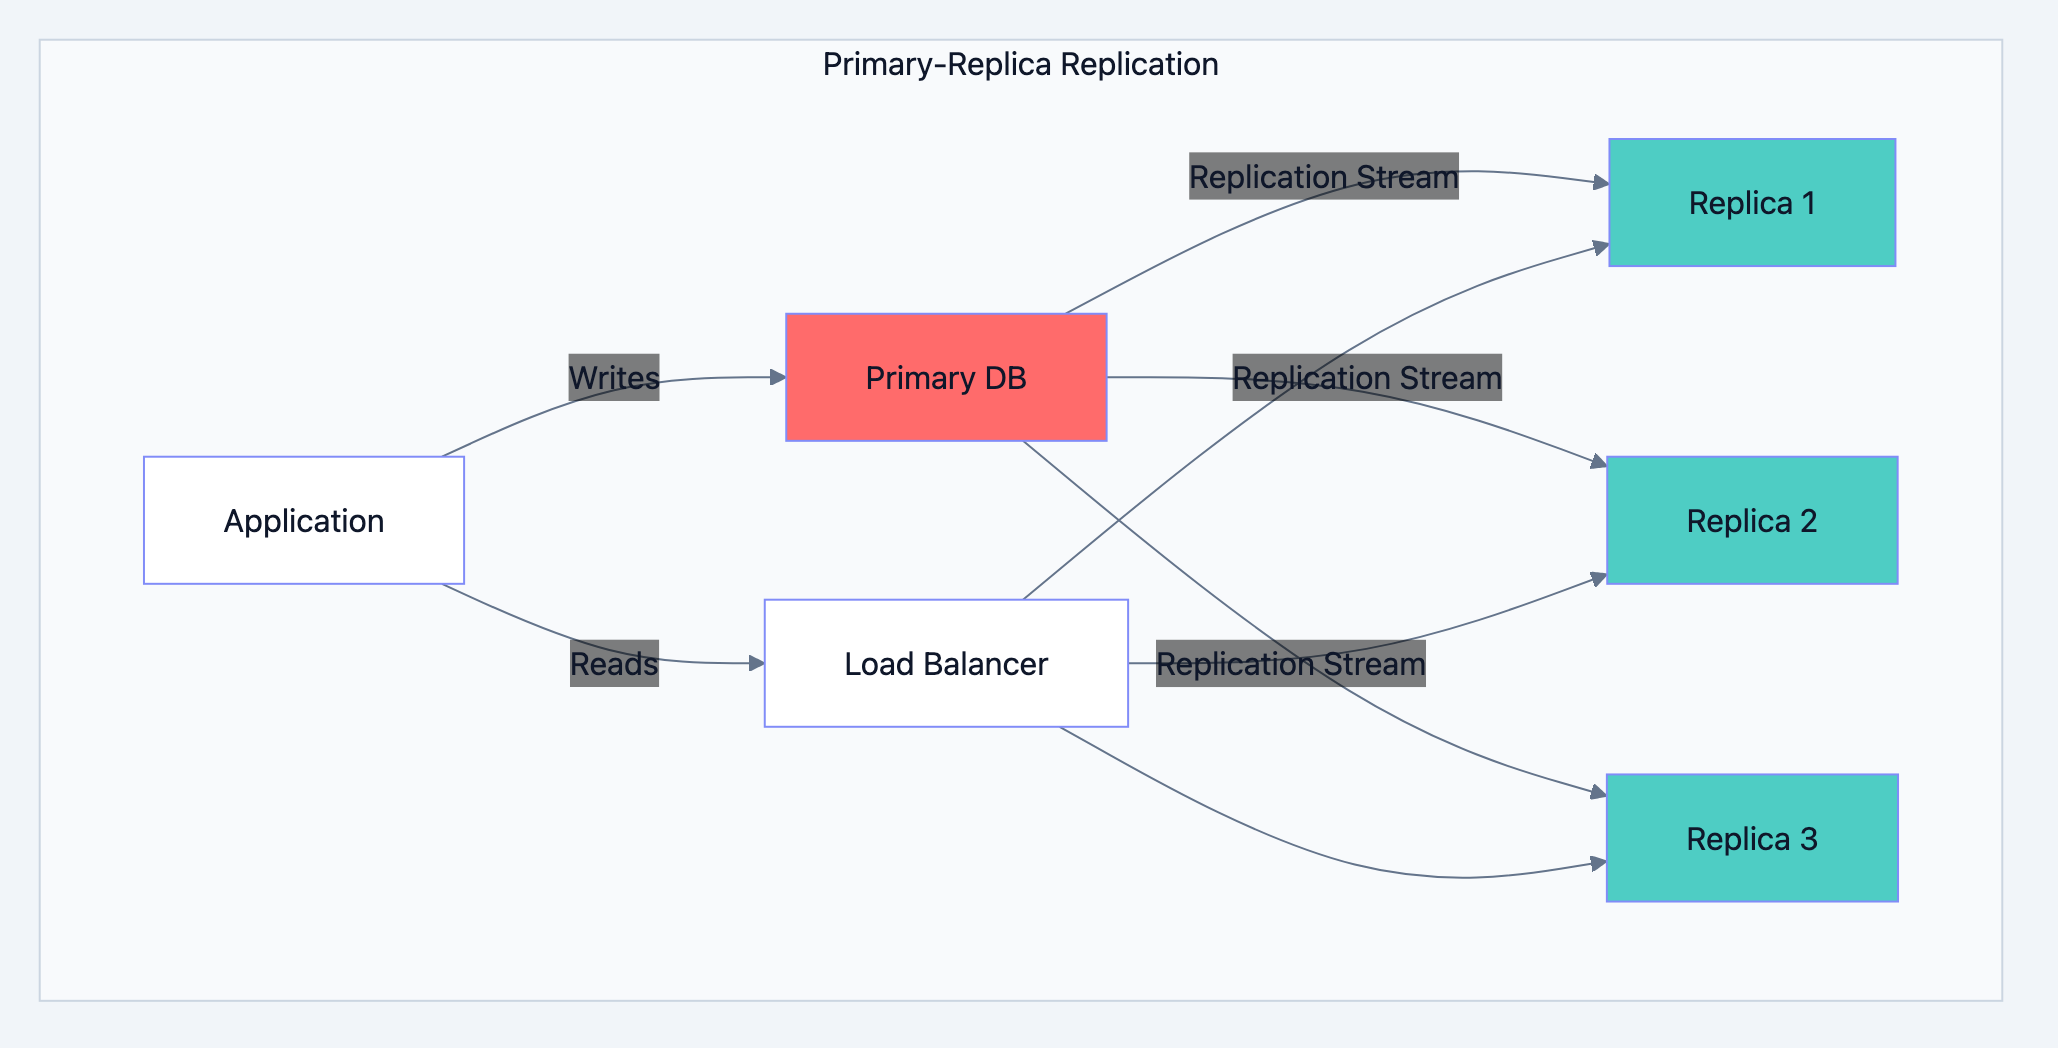The height and width of the screenshot is (1048, 2058).
Task: Click the middle Replication Stream label
Action: [x=1366, y=378]
